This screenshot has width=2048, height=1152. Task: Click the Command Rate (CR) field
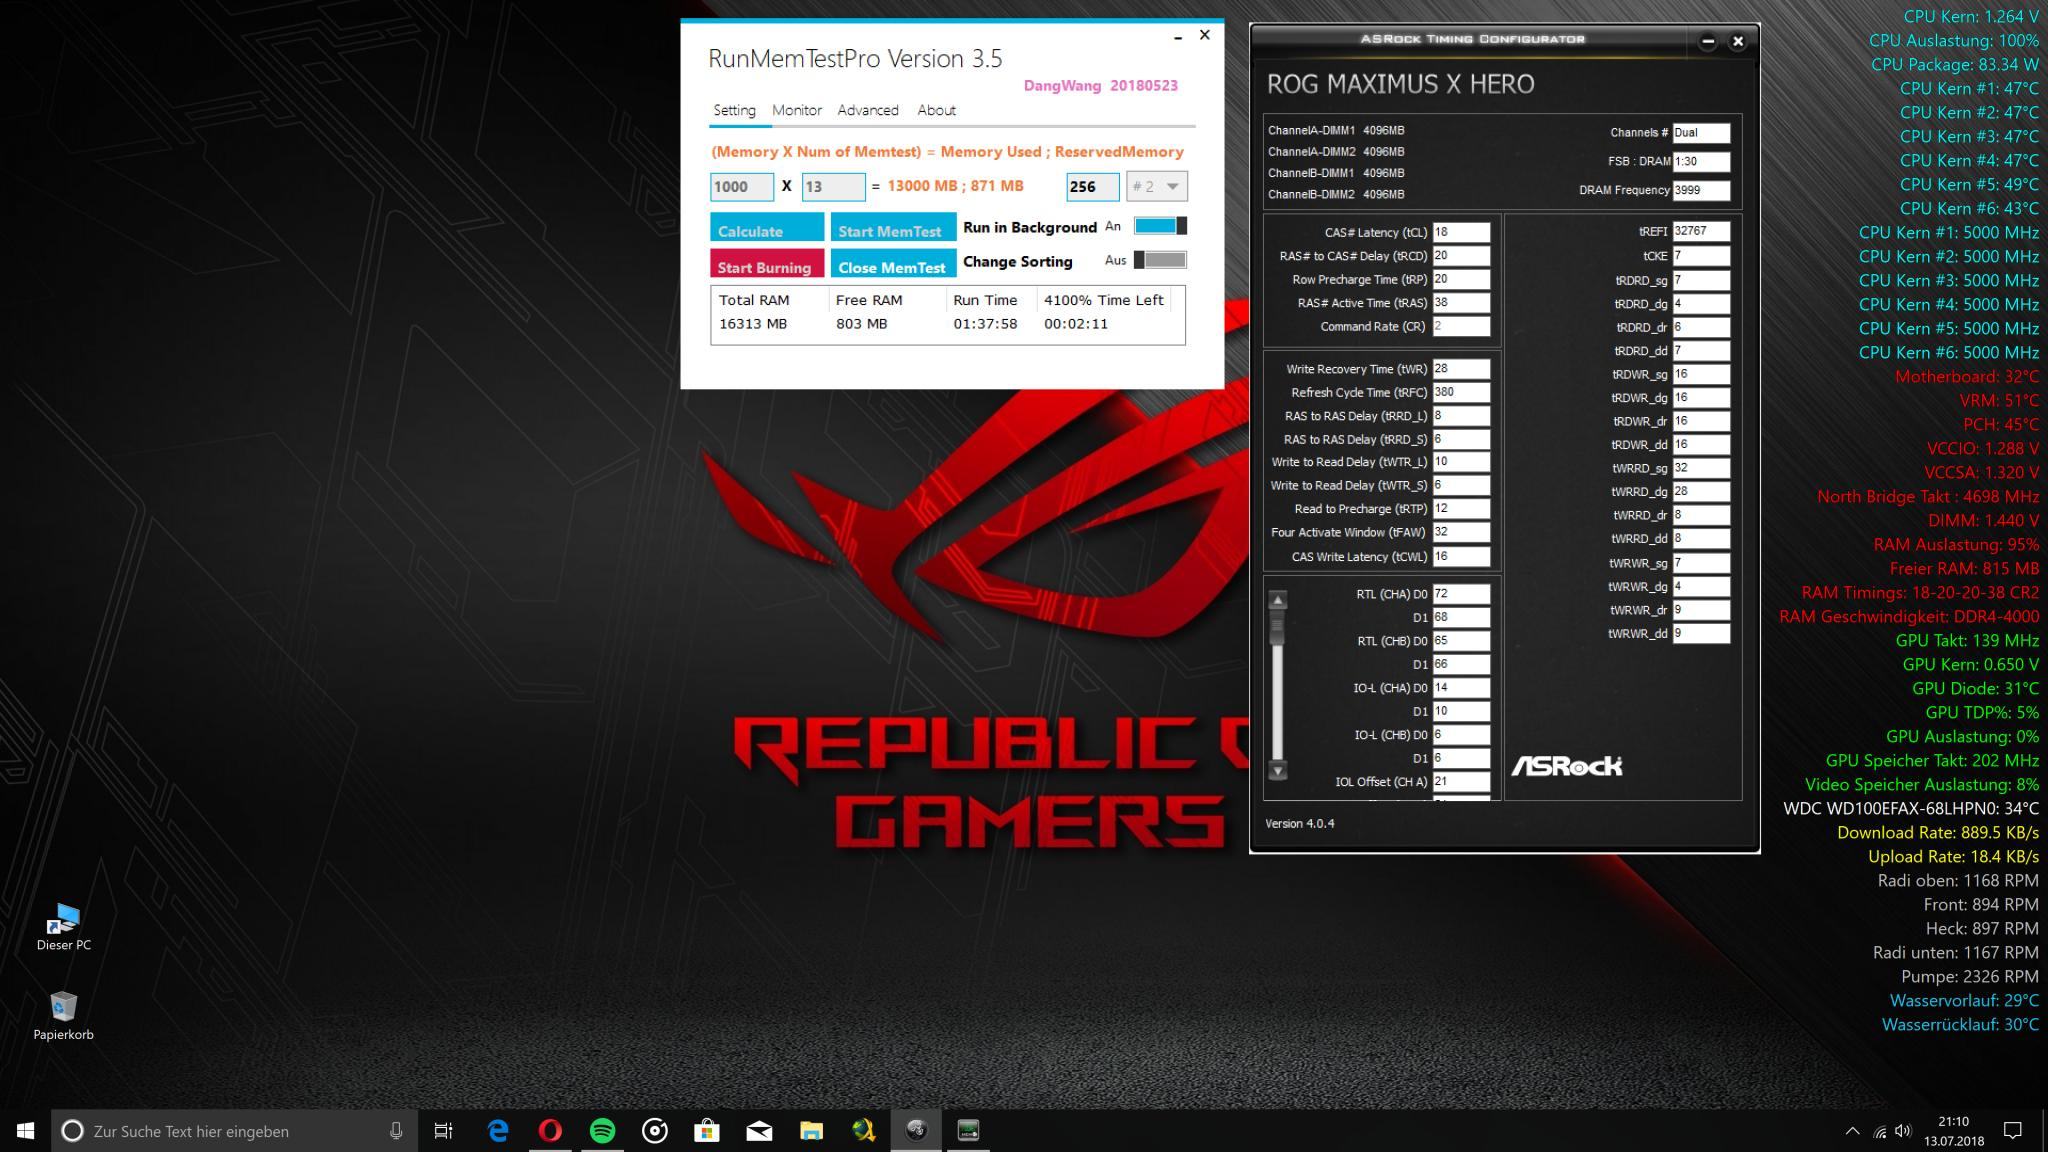coord(1461,326)
